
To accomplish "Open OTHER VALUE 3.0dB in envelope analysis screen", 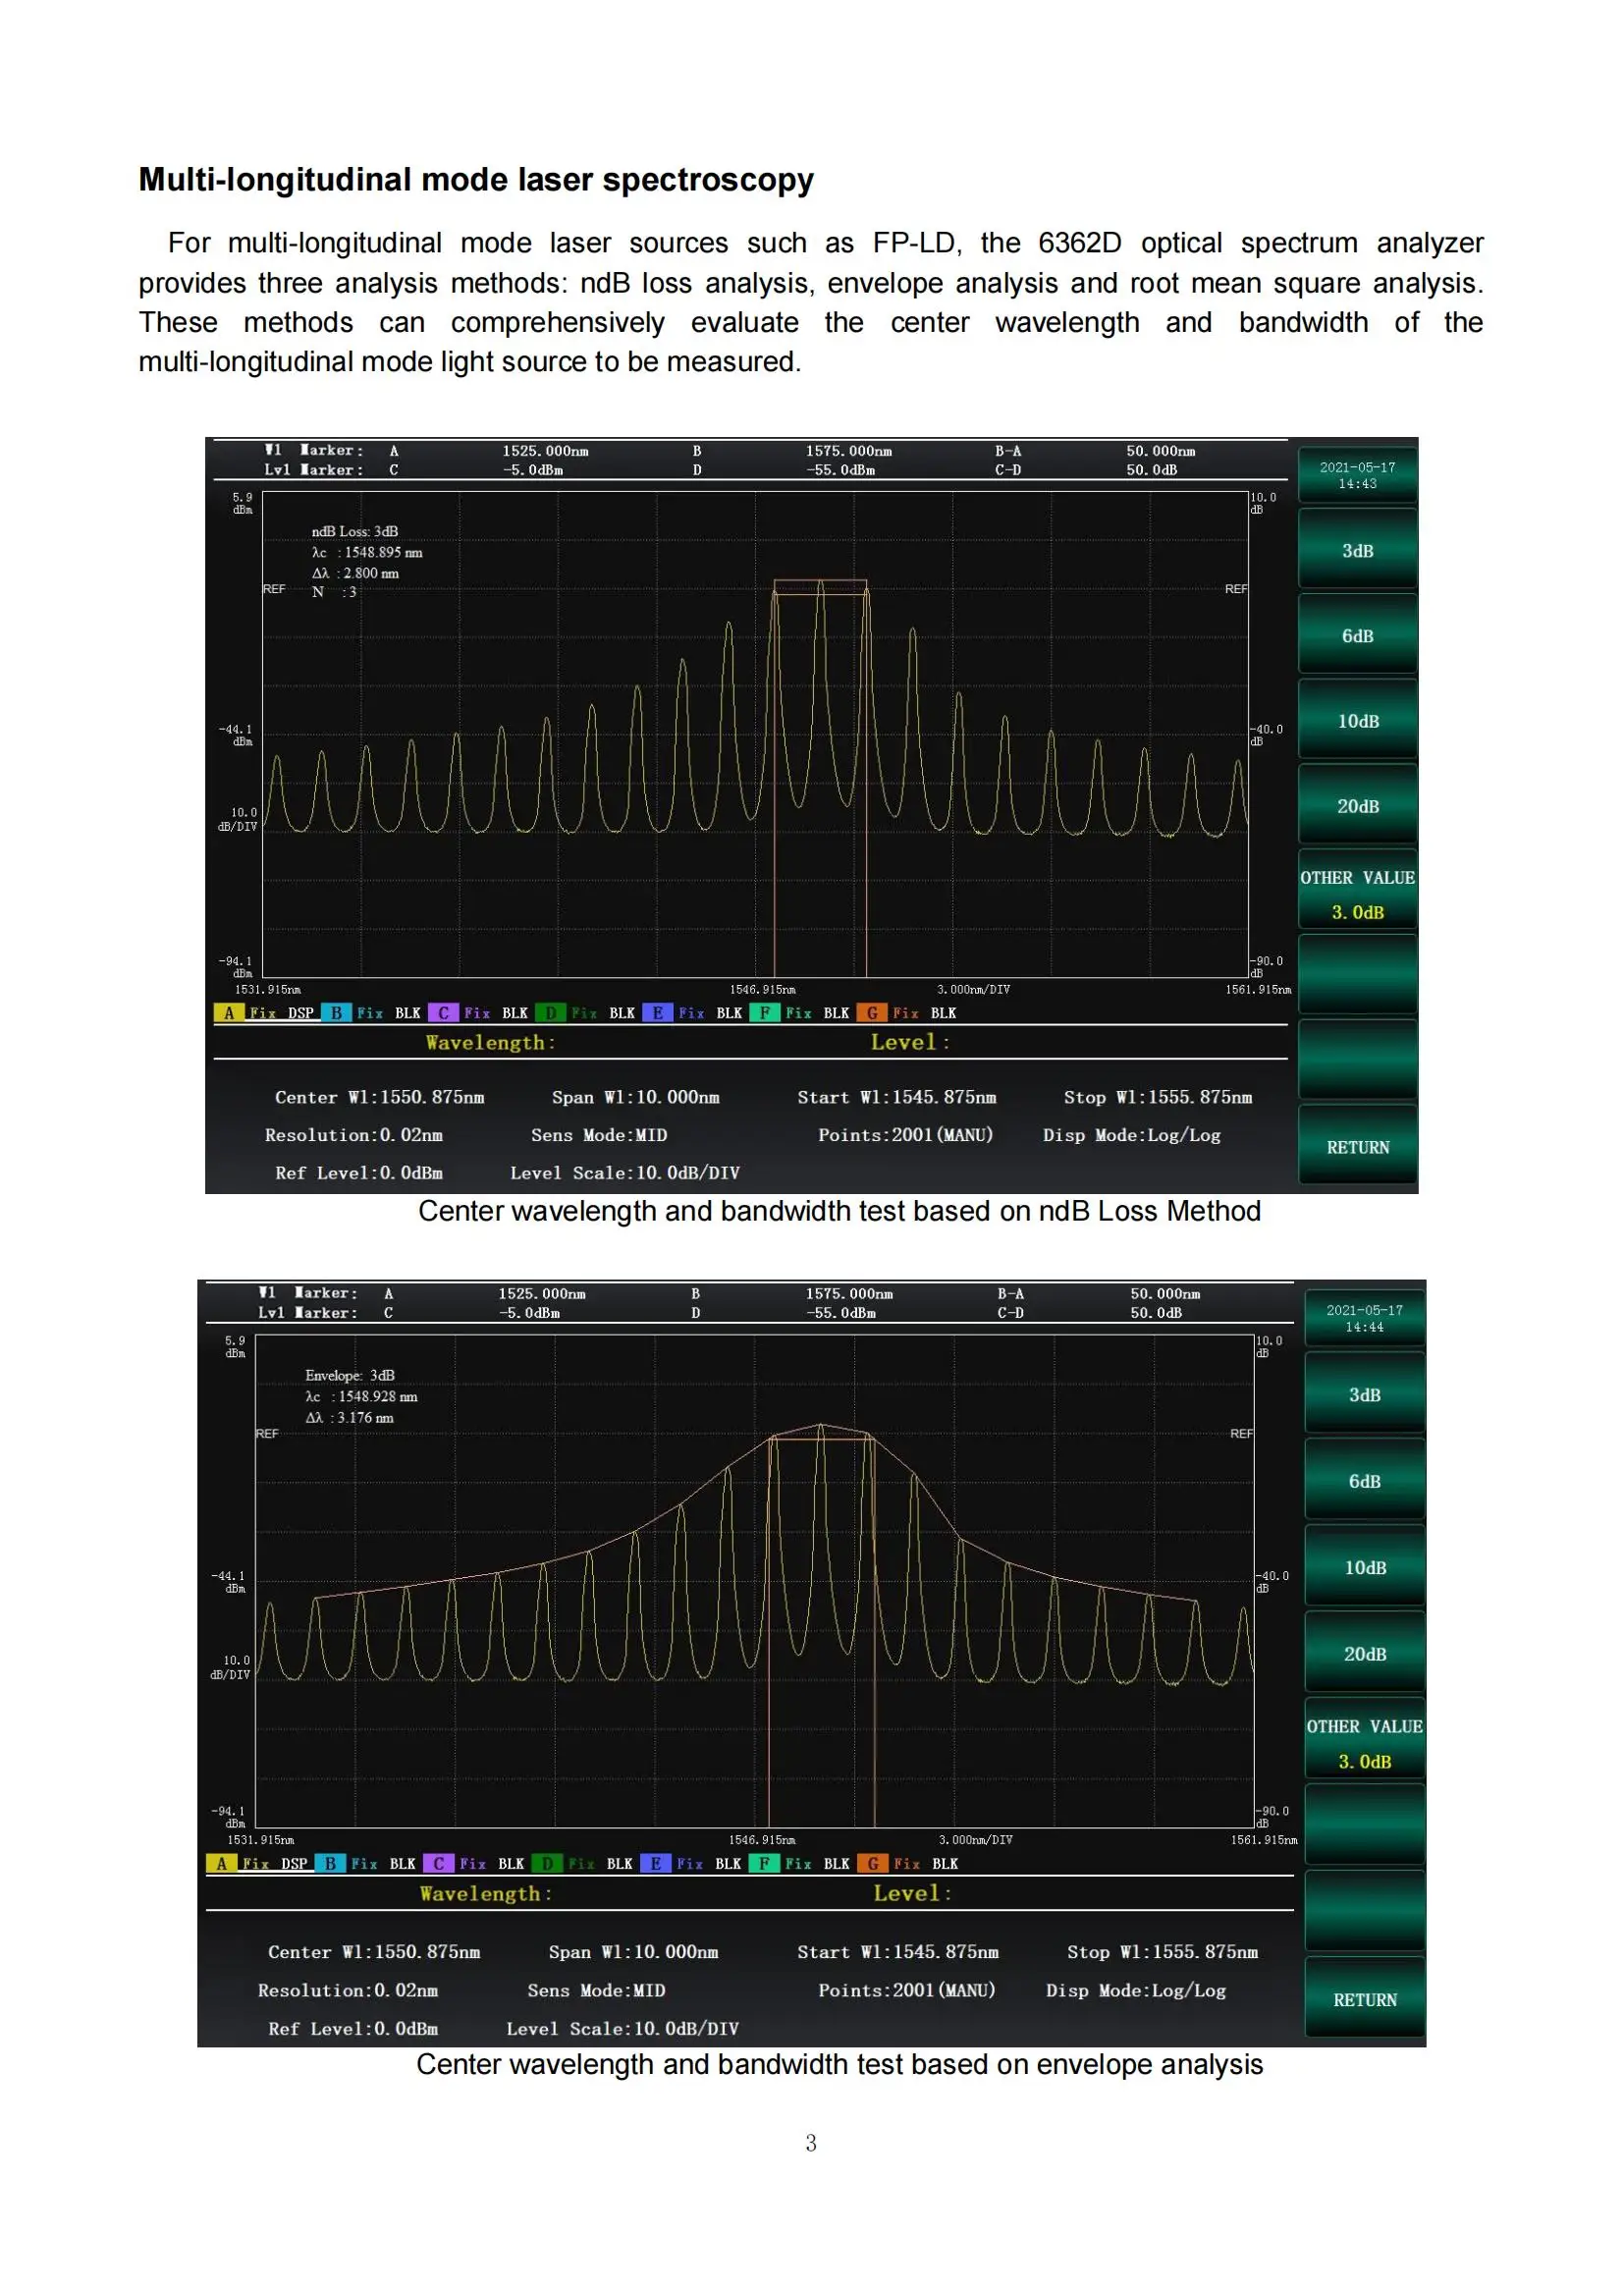I will click(x=1364, y=1743).
